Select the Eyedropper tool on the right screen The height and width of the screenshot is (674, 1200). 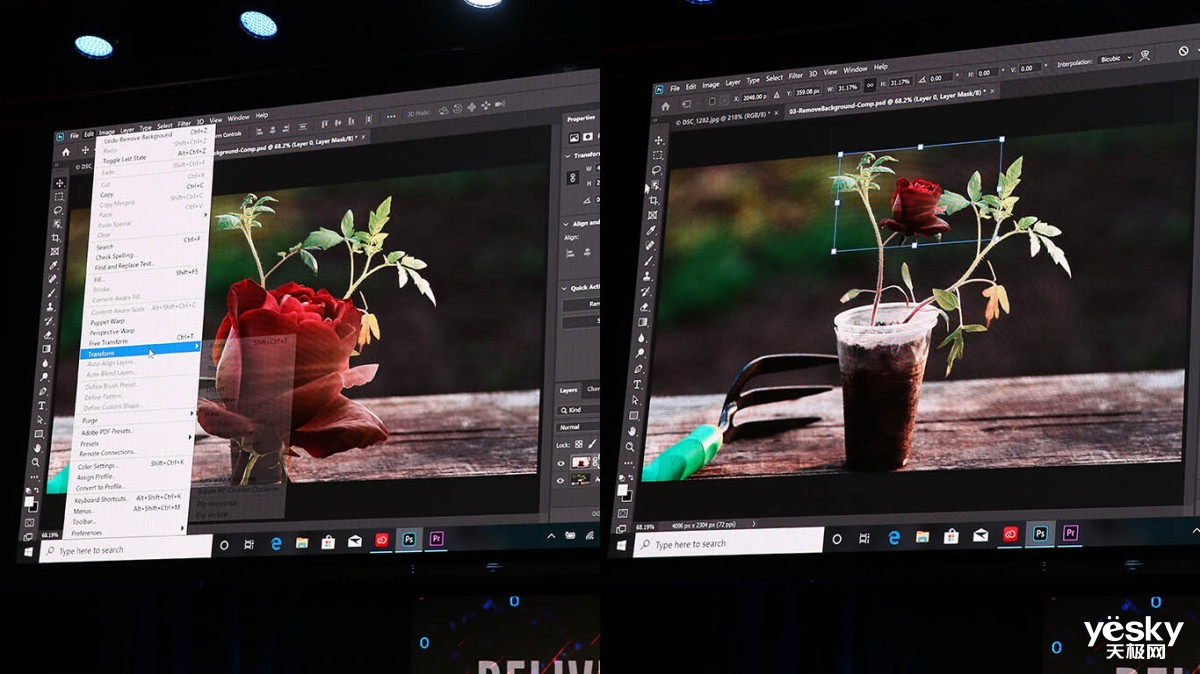[x=651, y=230]
